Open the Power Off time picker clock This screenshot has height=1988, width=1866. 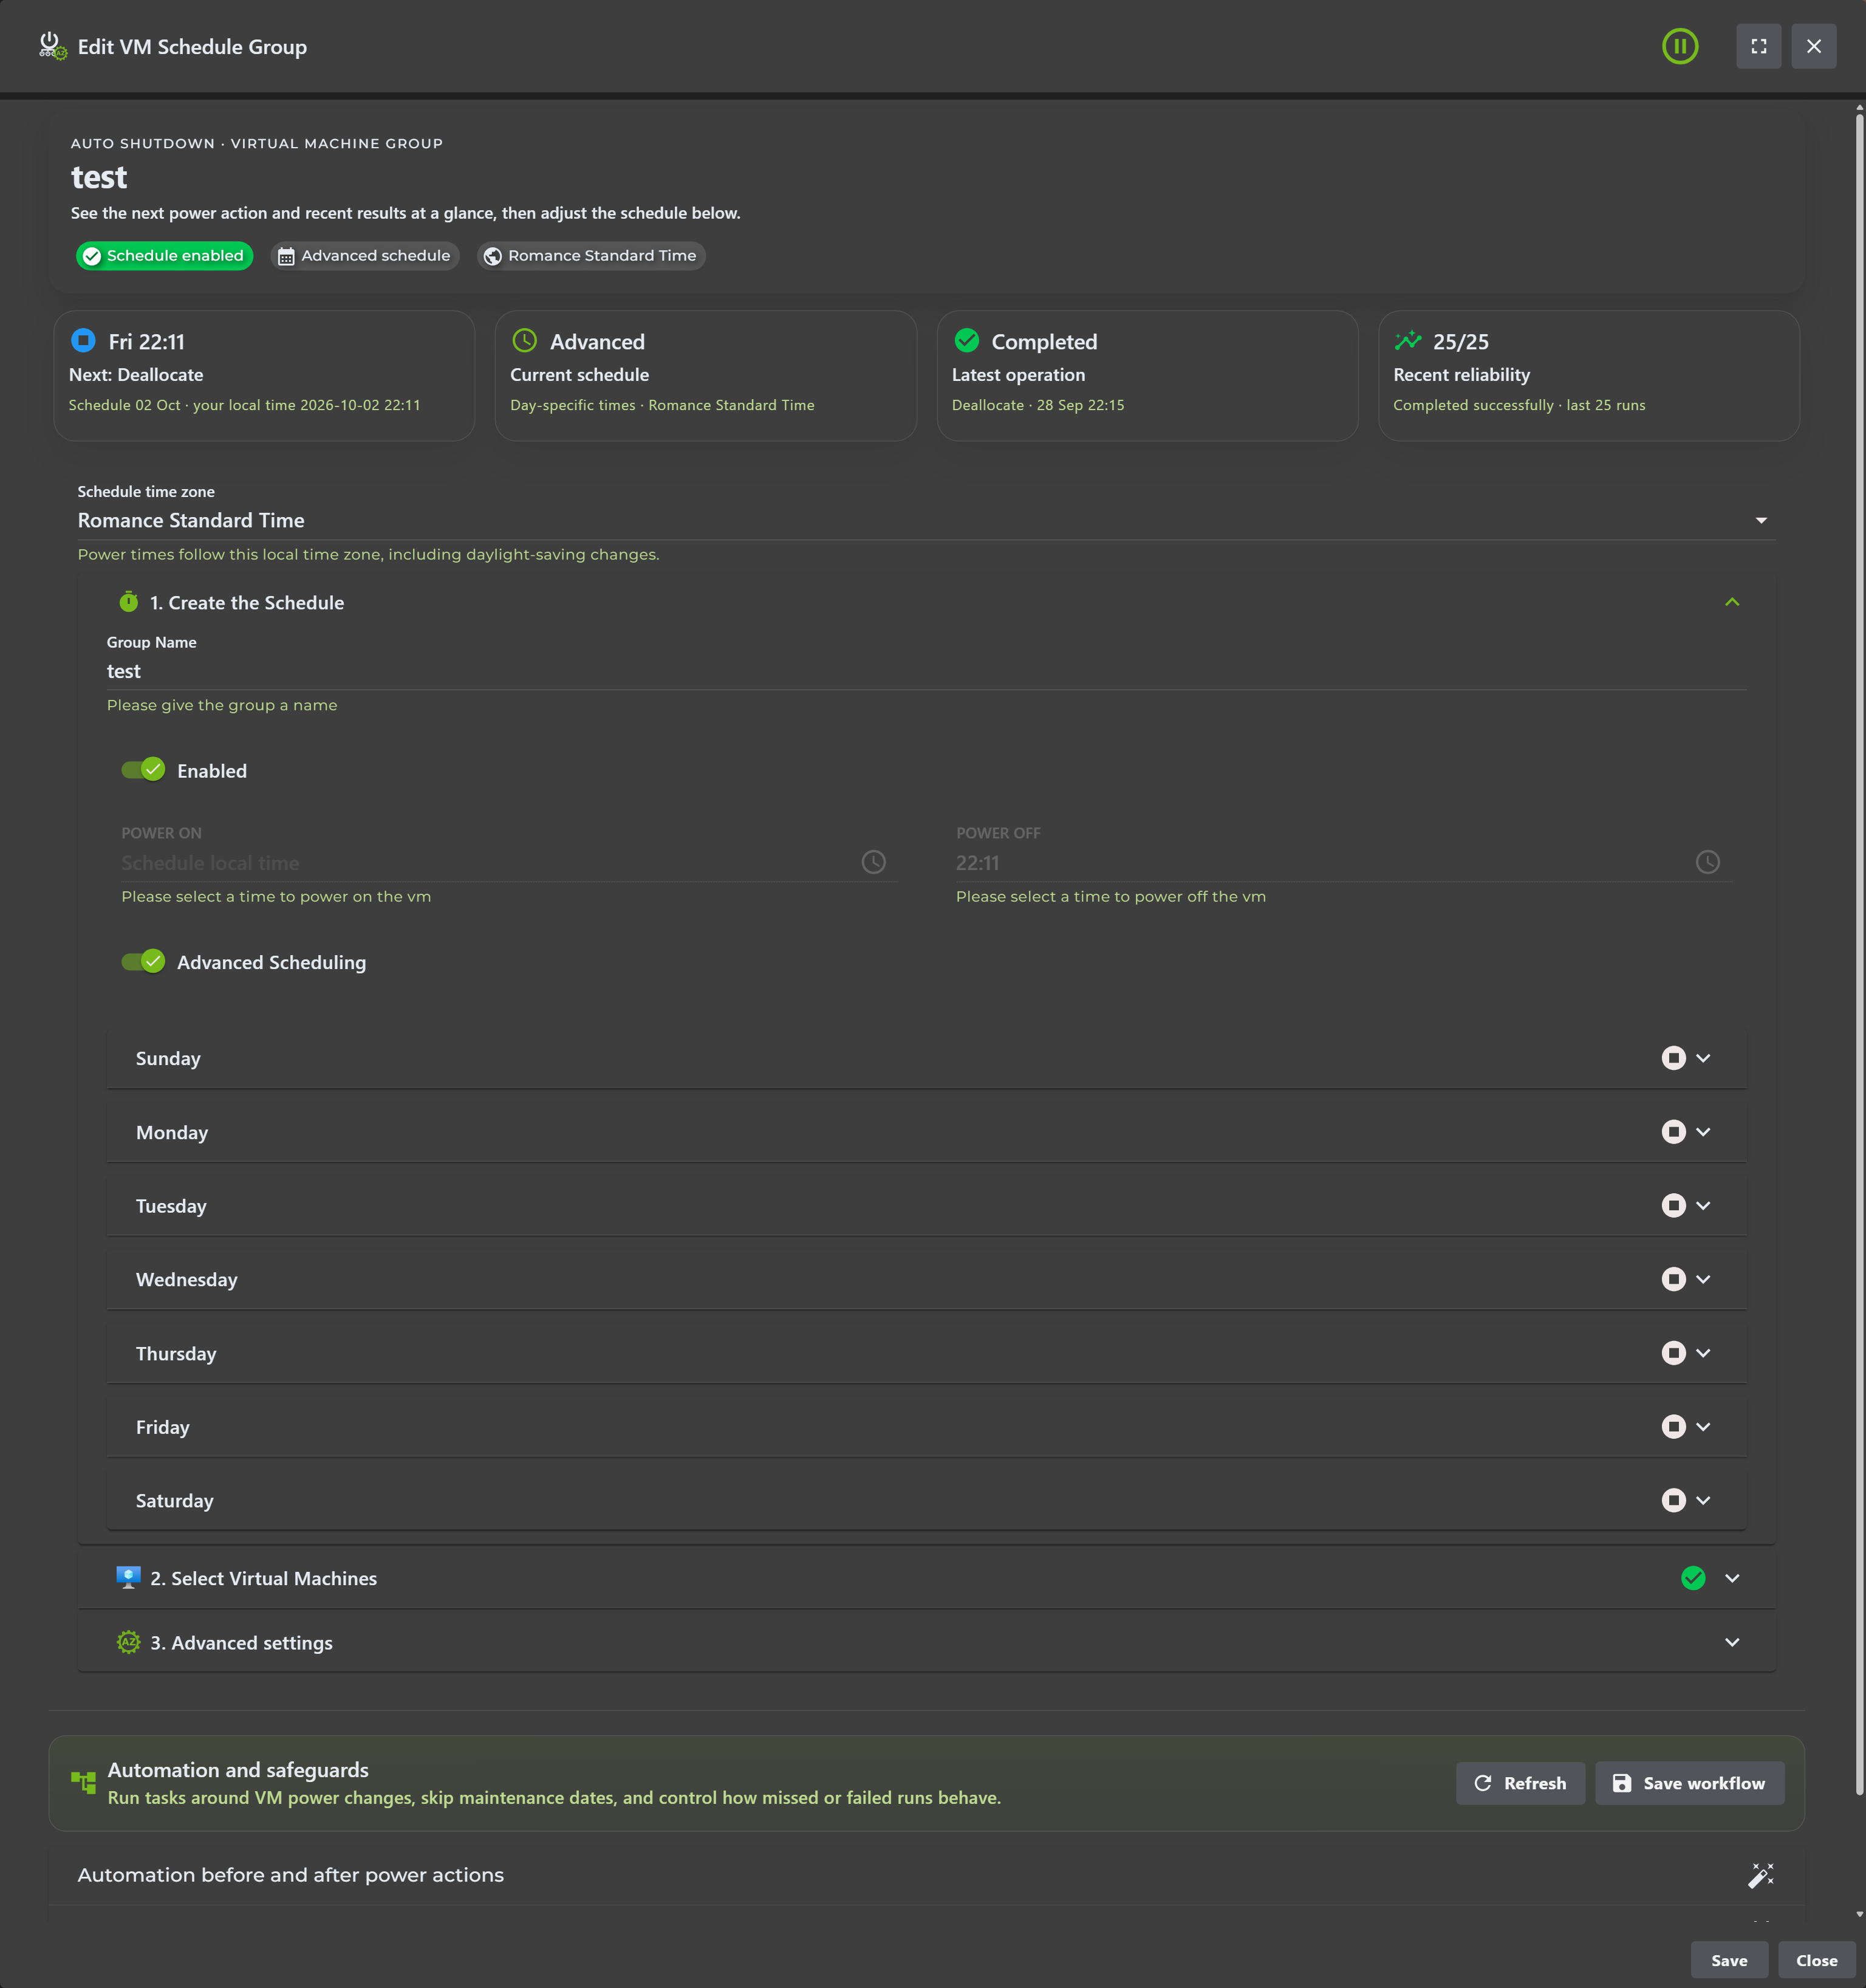tap(1707, 862)
